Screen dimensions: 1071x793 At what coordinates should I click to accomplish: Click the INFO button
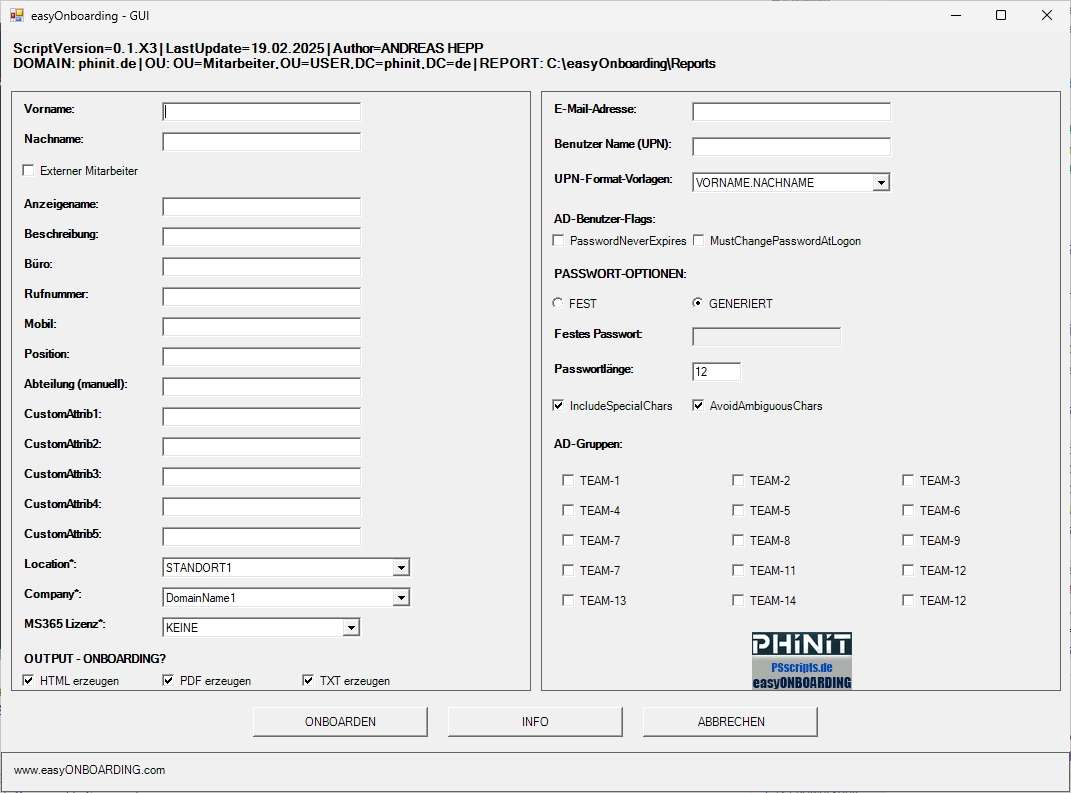(535, 721)
